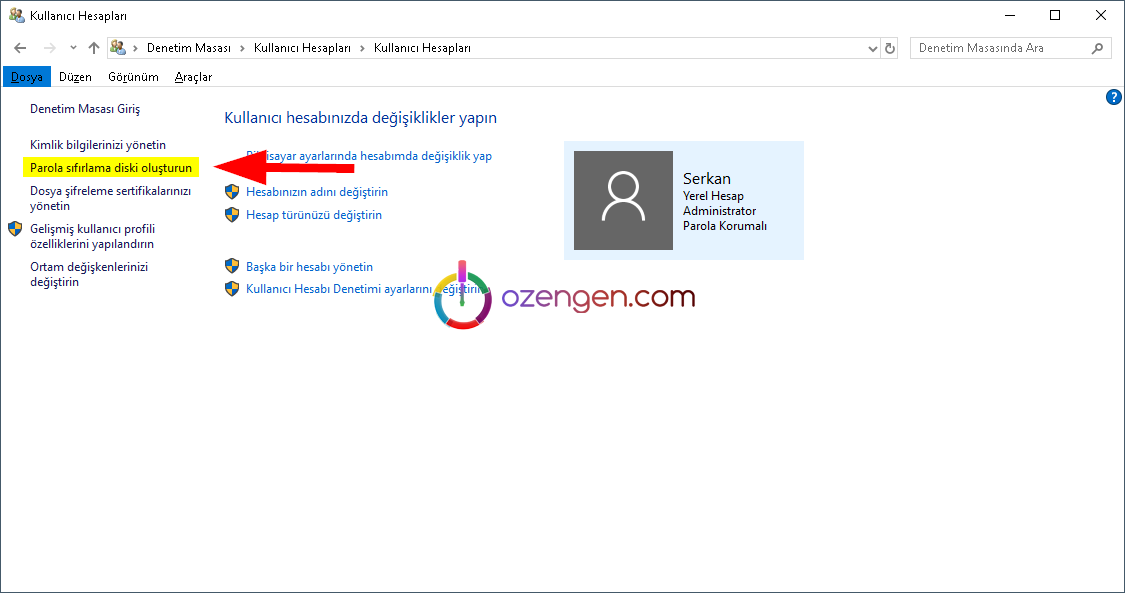This screenshot has height=593, width=1125.
Task: Expand the chevron after Denetim Masası breadcrumb
Action: click(243, 48)
